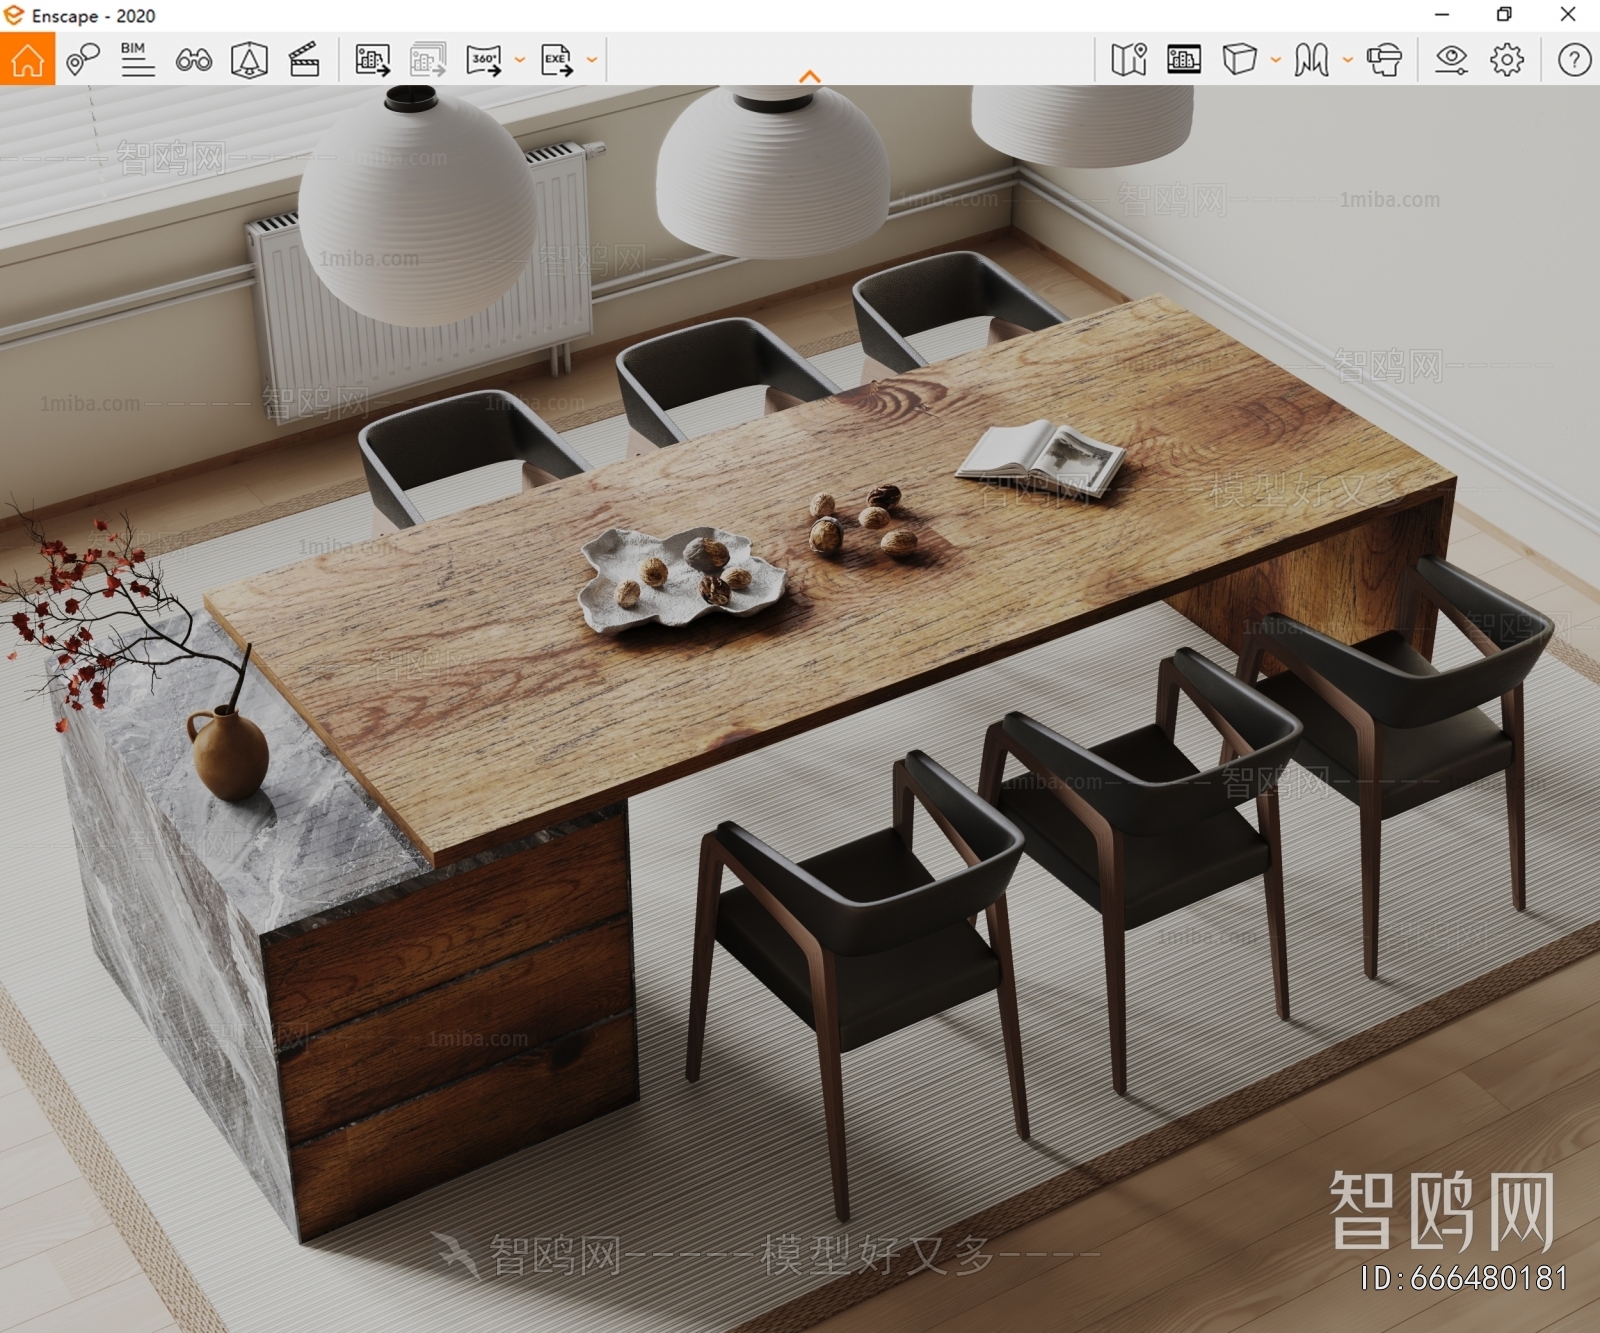
Task: Close the Enscape window
Action: (1568, 14)
